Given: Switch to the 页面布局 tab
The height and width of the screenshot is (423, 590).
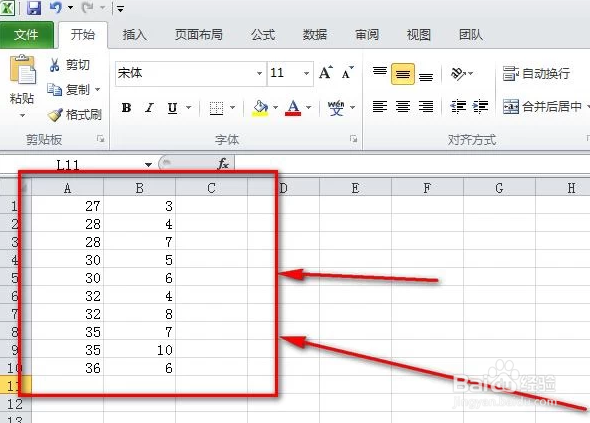Looking at the screenshot, I should [x=198, y=35].
